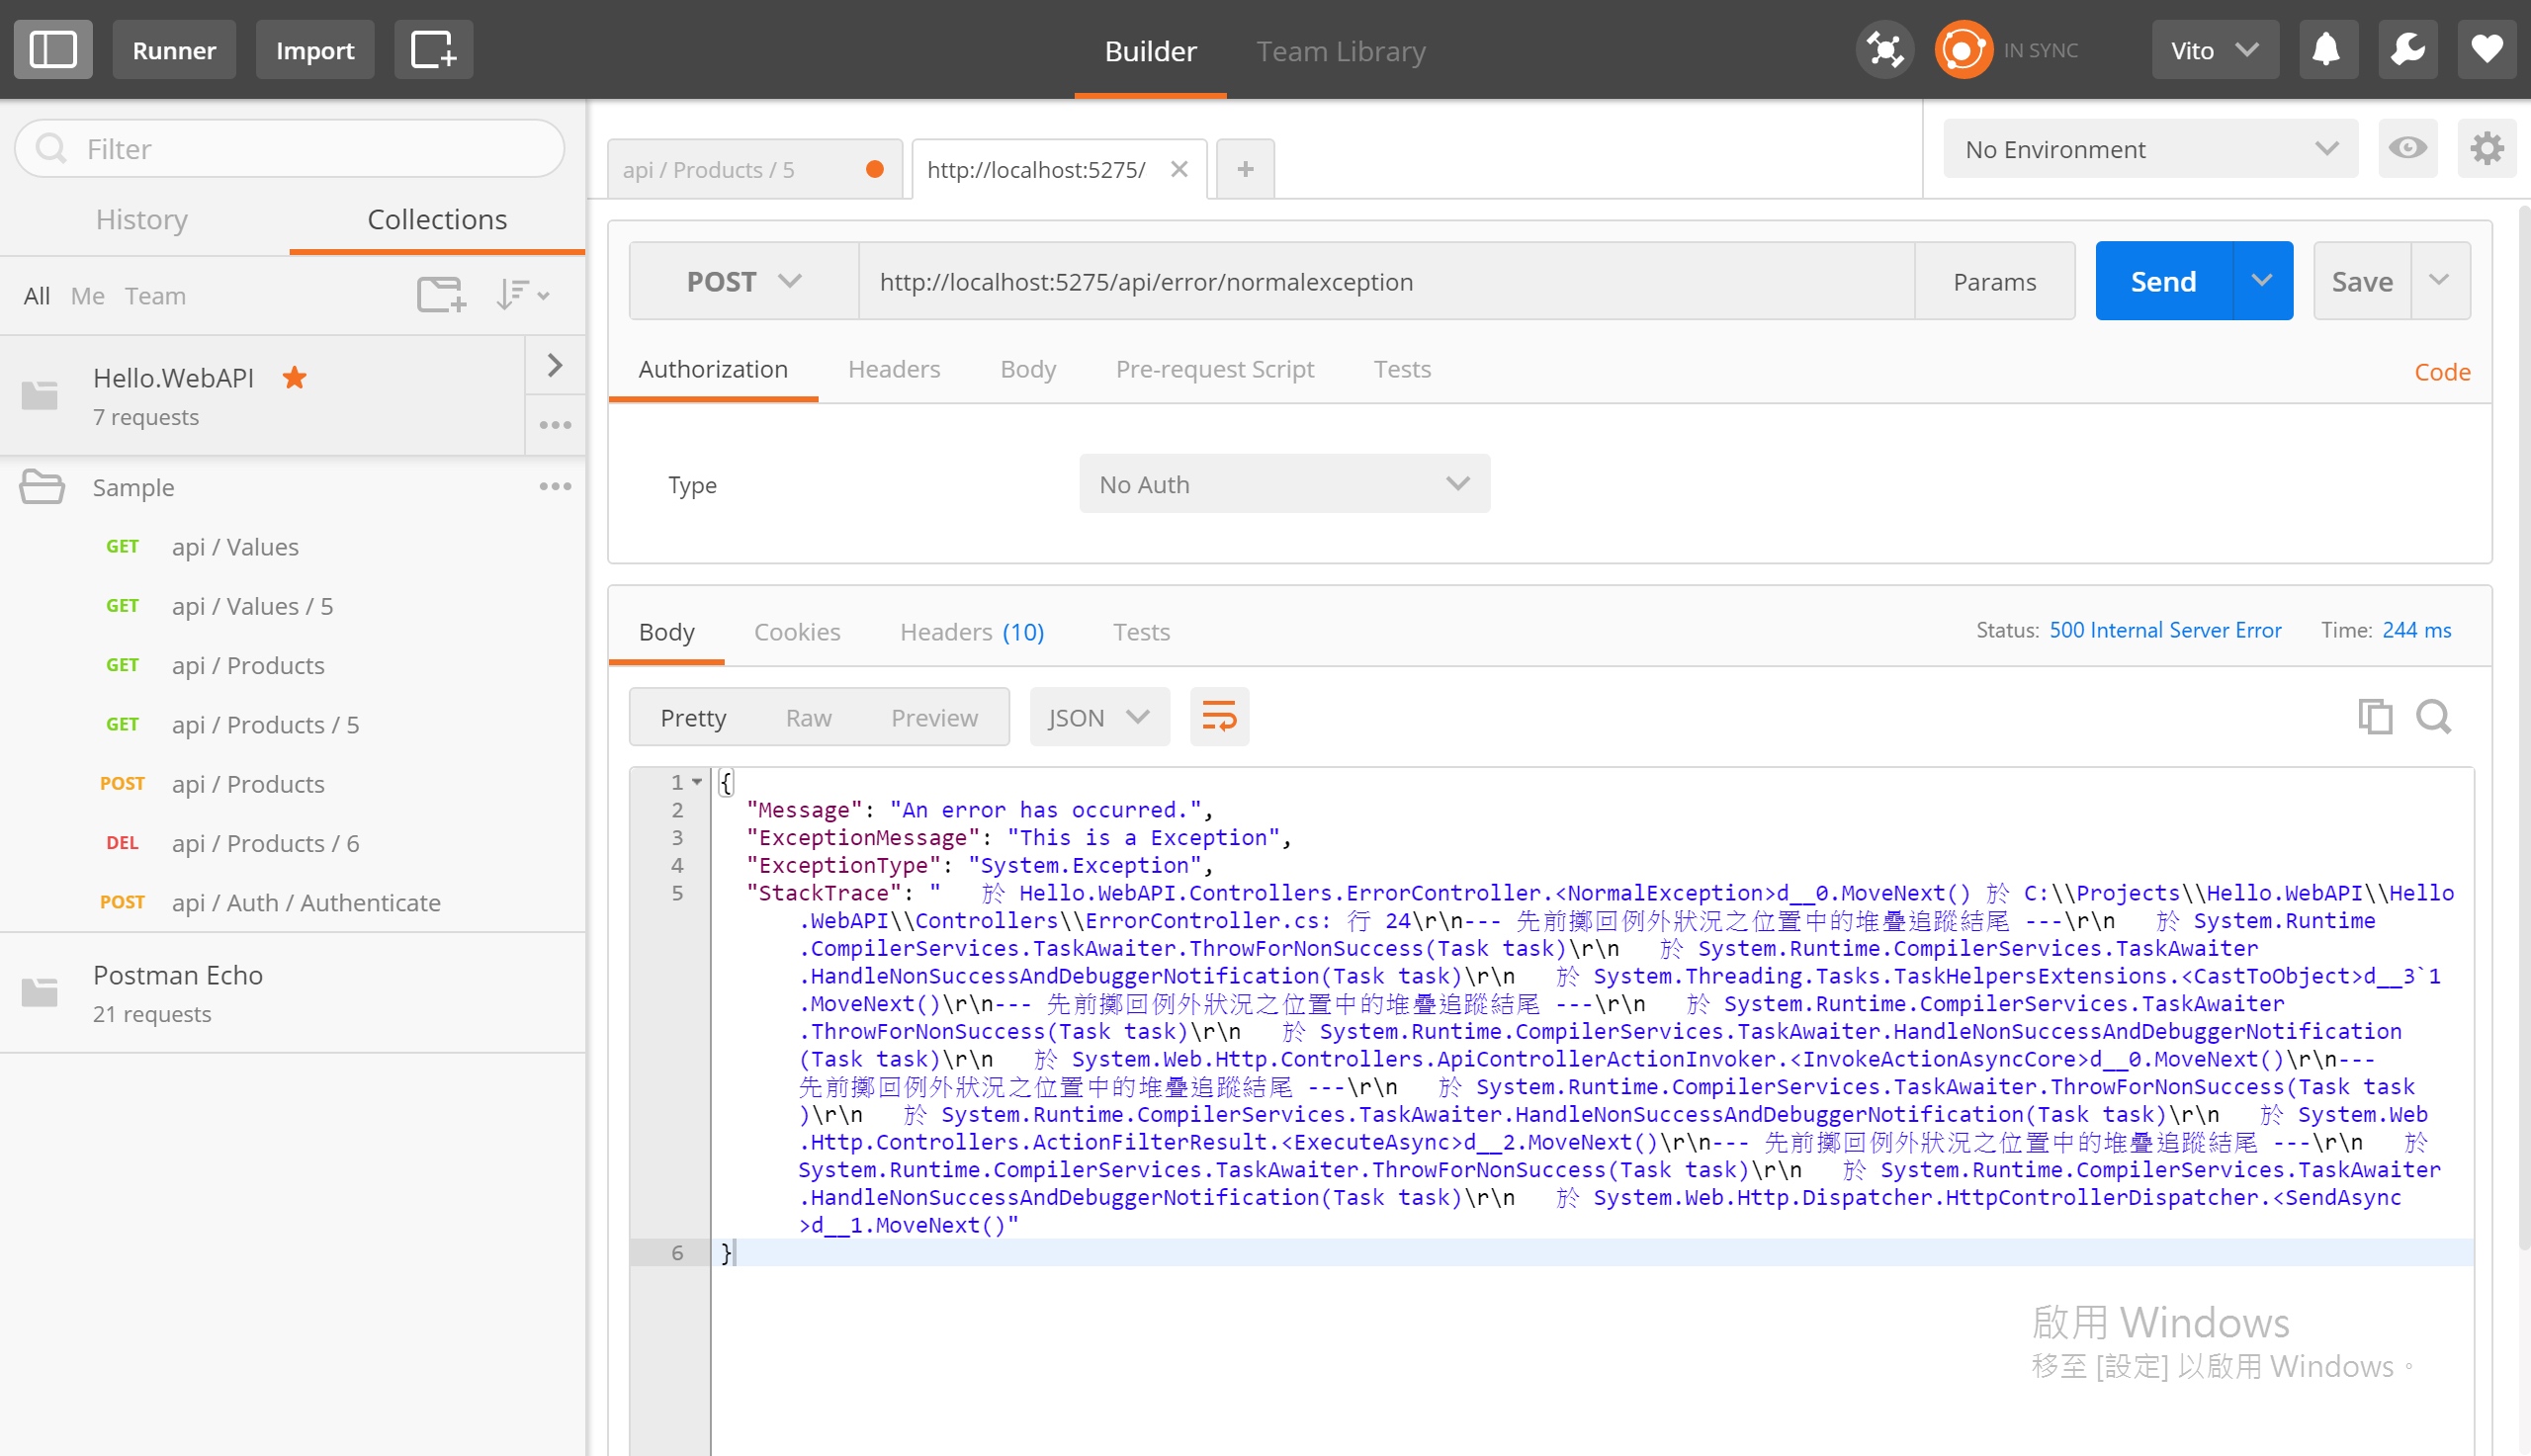Open the request Body tab

(x=1028, y=369)
